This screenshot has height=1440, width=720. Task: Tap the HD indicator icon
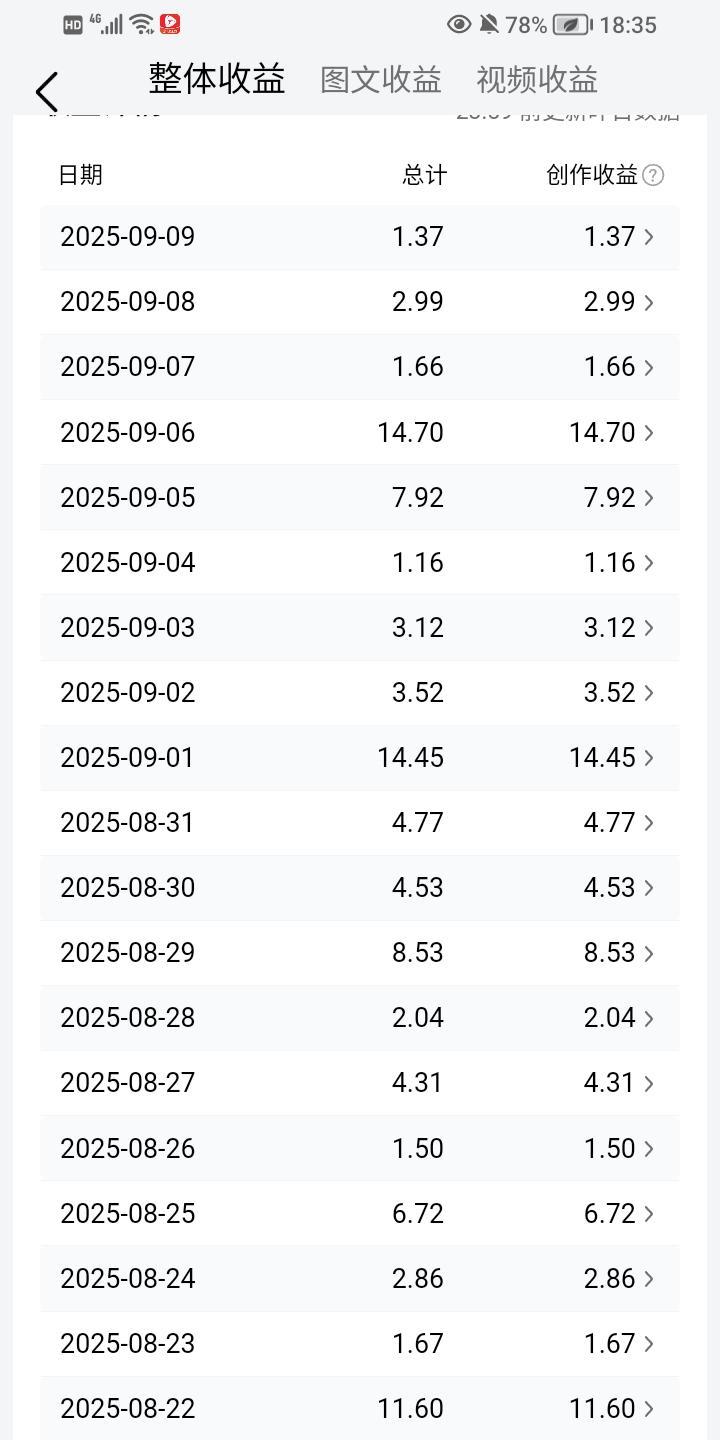73,24
